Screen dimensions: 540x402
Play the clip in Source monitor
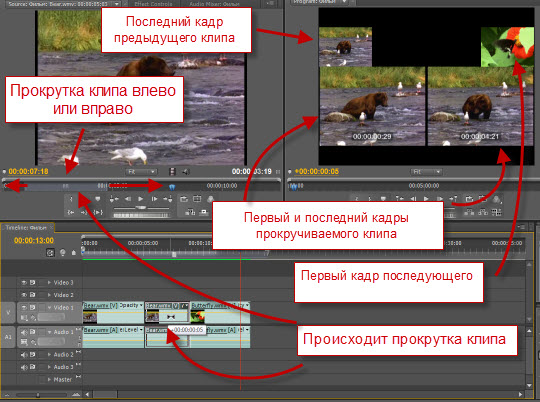(141, 199)
